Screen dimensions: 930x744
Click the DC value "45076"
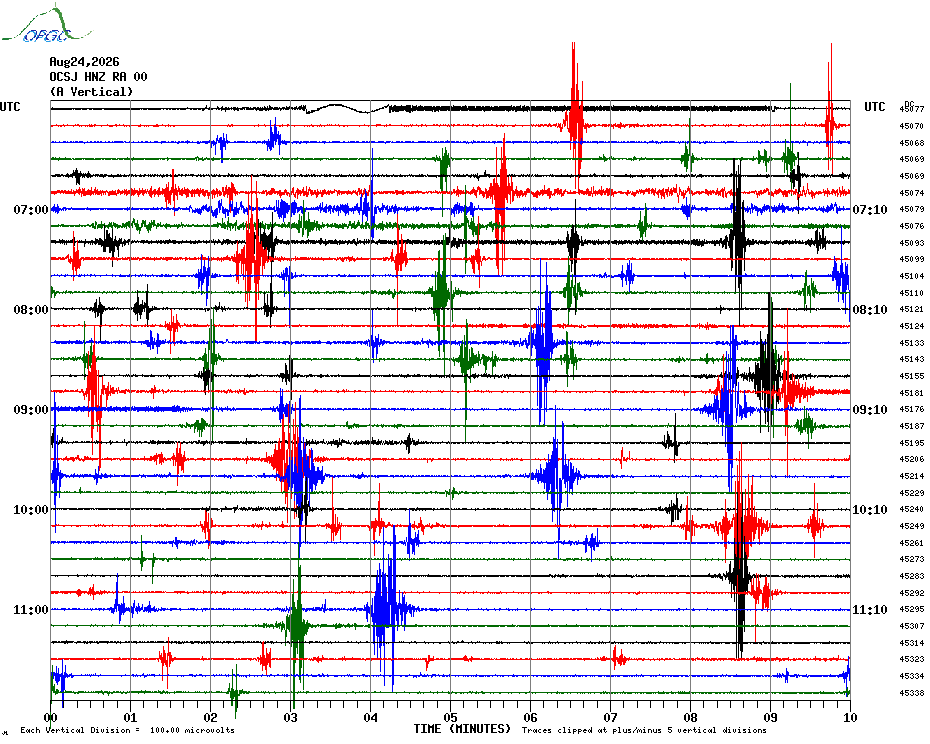click(912, 226)
